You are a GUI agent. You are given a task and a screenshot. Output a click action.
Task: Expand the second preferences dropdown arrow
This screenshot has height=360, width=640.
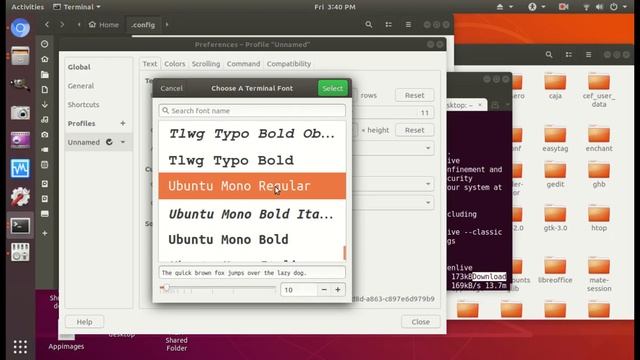click(x=428, y=184)
